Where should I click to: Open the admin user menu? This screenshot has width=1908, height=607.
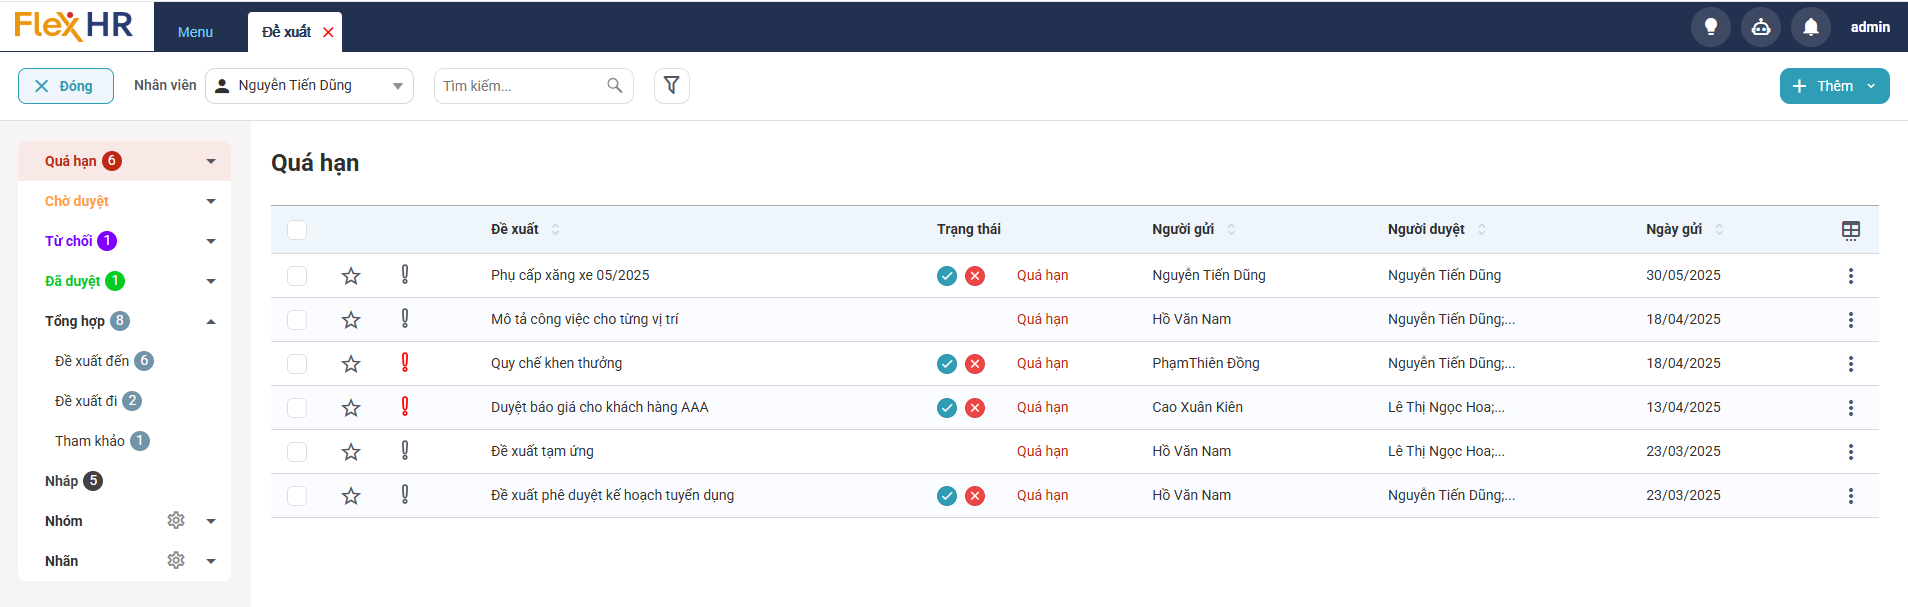[1870, 27]
